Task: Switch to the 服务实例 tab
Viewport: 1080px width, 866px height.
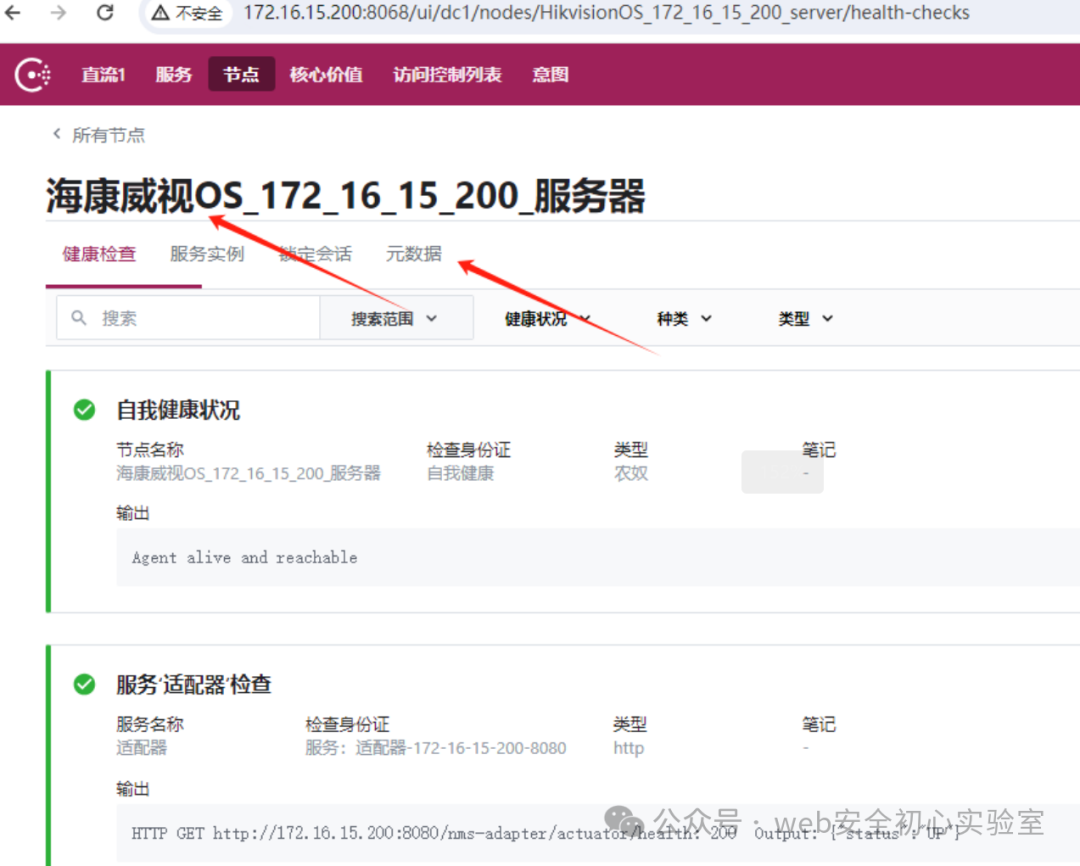Action: (x=207, y=254)
